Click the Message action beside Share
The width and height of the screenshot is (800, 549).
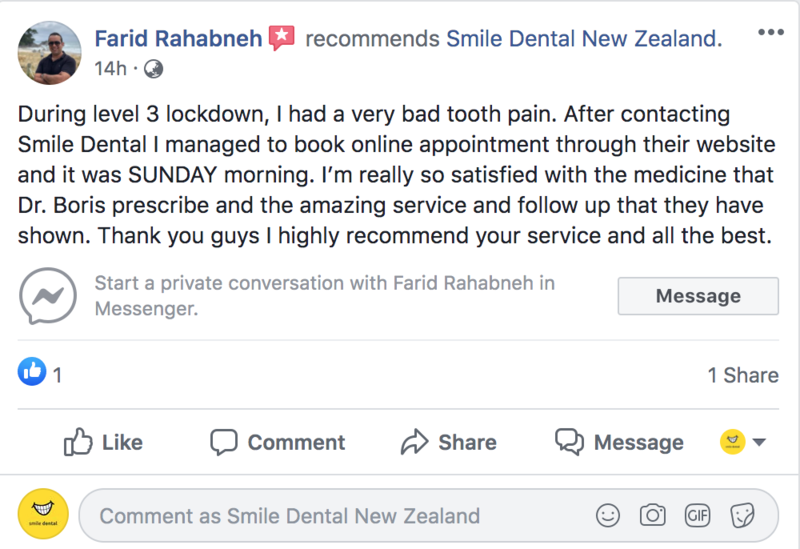point(620,442)
